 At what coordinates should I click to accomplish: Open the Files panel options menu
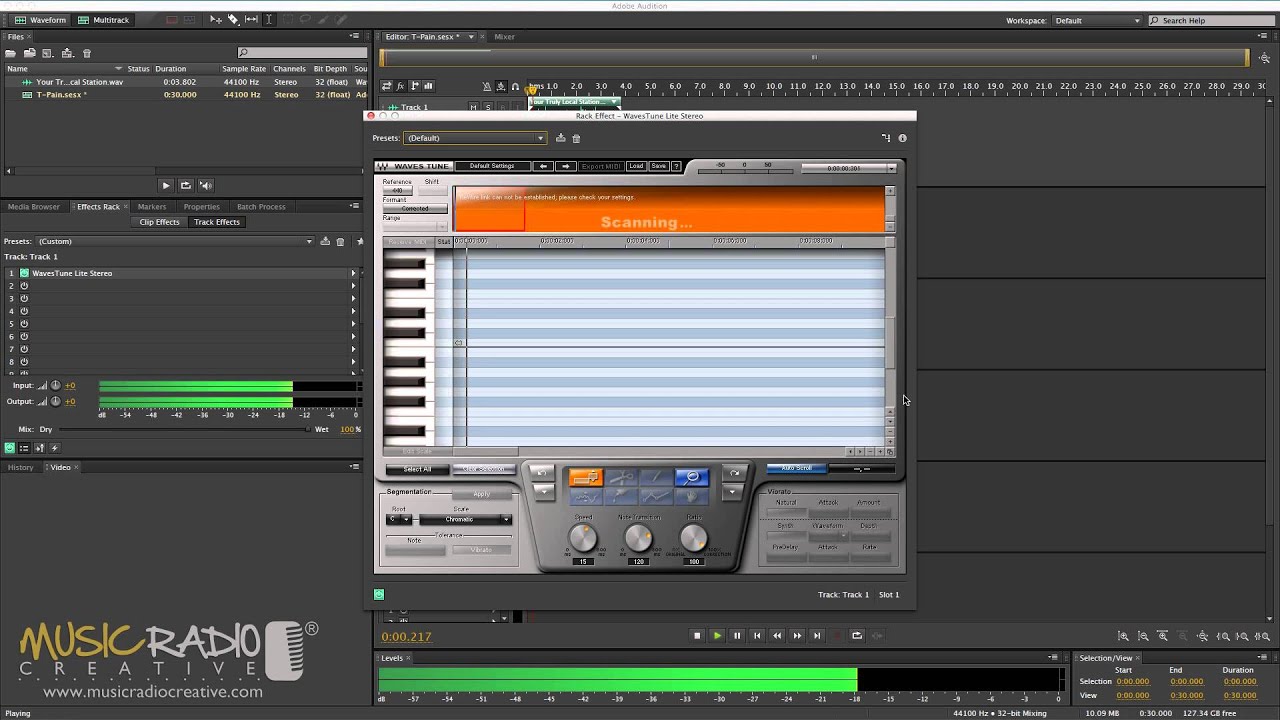[x=354, y=36]
